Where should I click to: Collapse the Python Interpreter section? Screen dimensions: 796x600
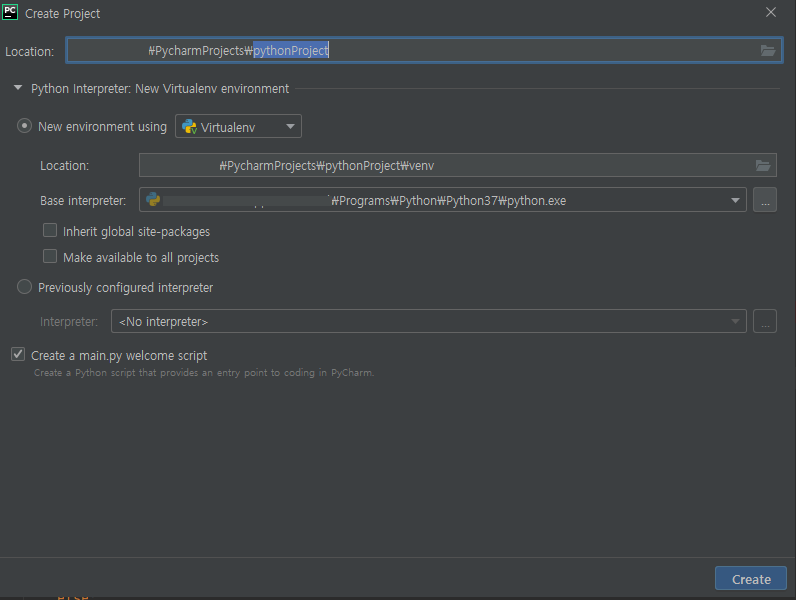pos(18,88)
